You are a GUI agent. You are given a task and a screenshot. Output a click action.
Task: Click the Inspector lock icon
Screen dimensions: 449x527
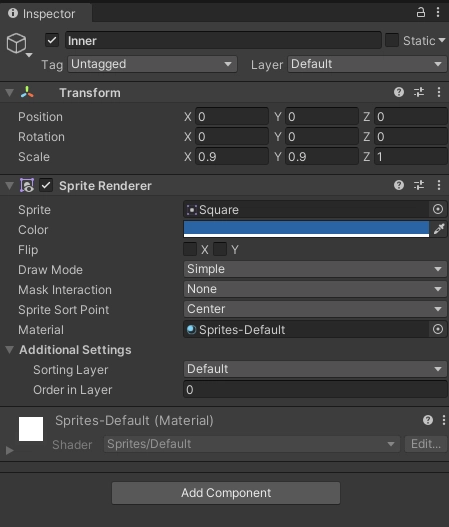click(421, 13)
